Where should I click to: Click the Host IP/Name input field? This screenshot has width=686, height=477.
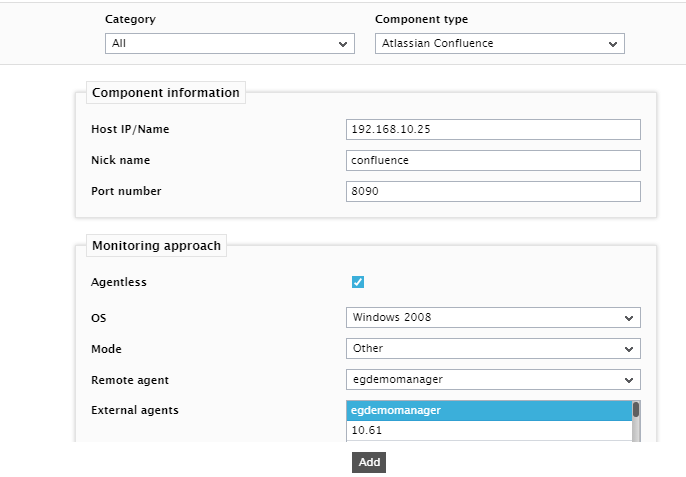pos(493,130)
